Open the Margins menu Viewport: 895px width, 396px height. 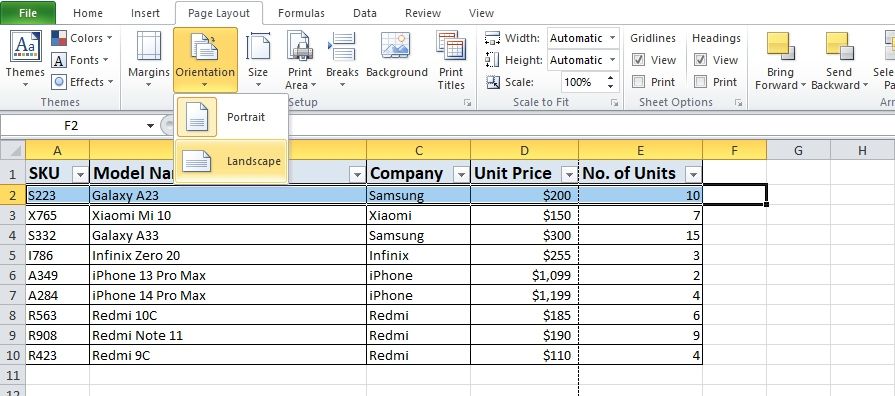(148, 60)
